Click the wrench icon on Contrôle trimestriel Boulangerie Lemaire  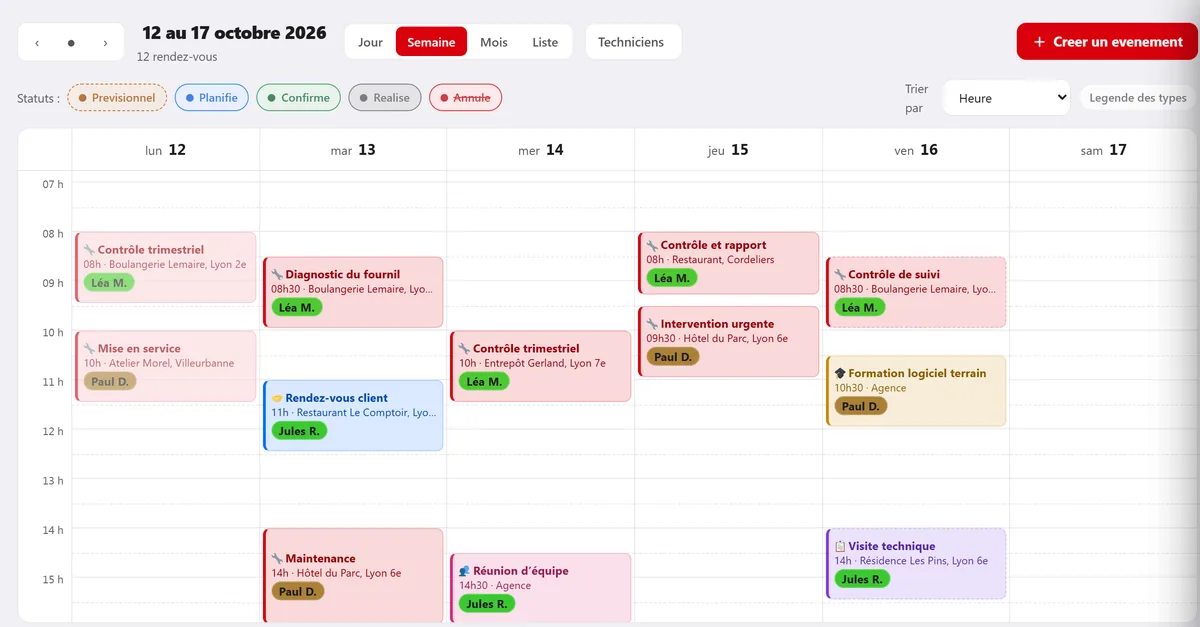(x=89, y=250)
